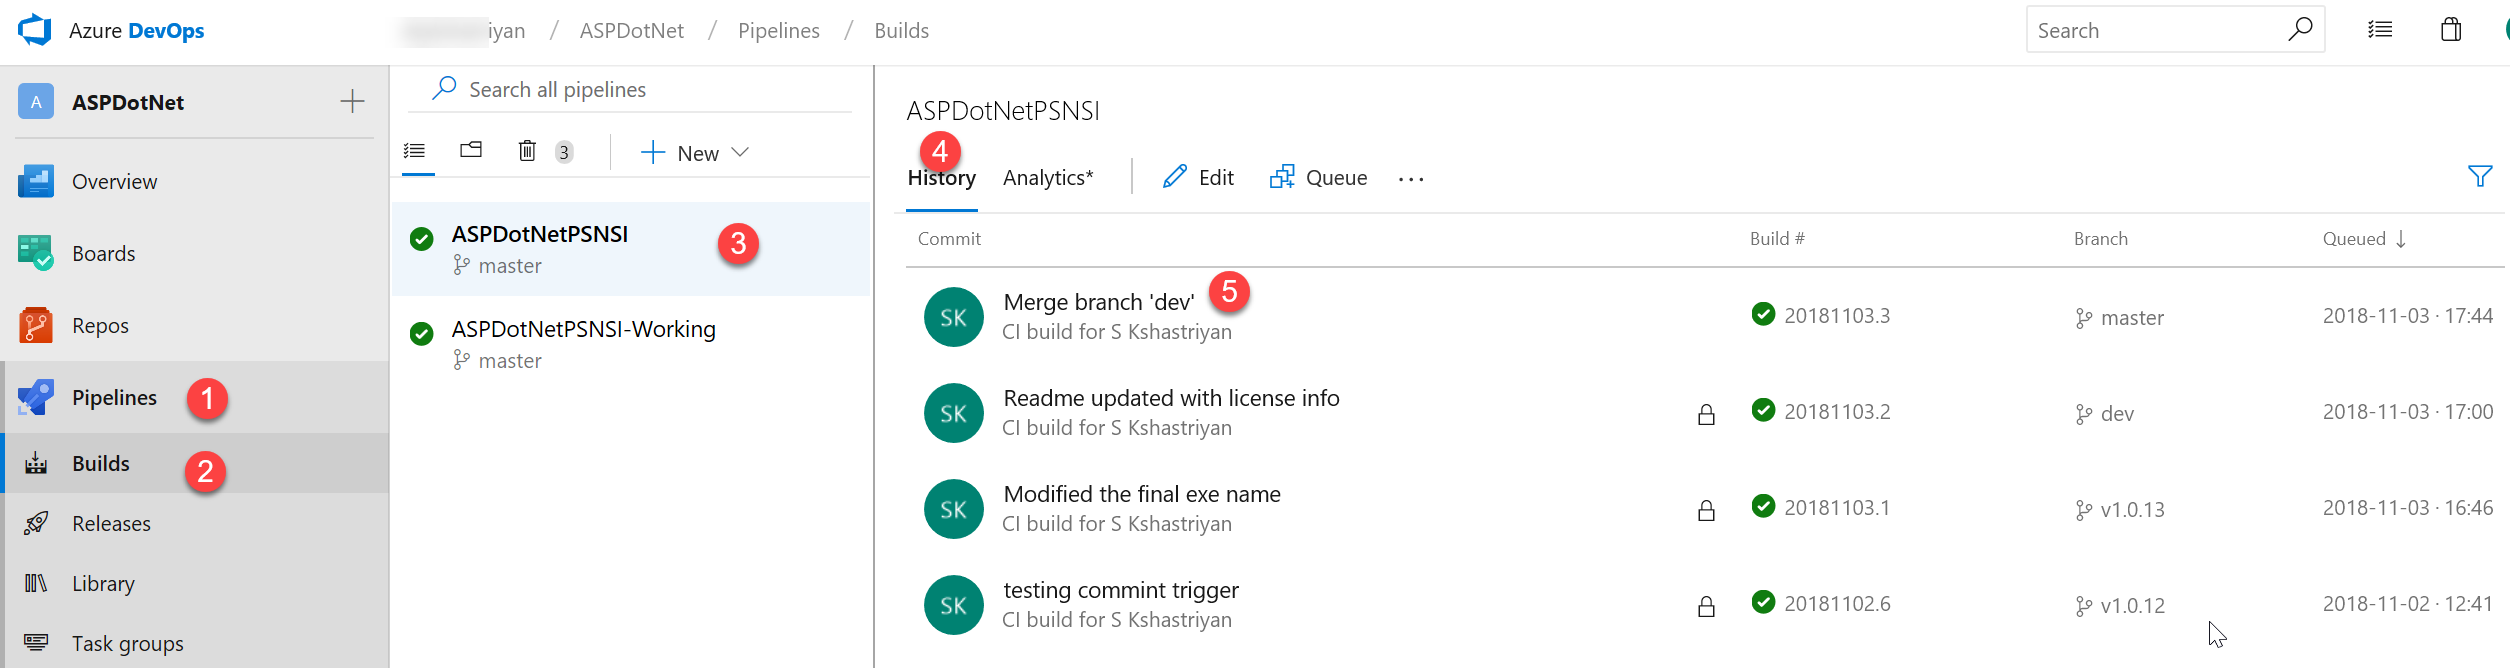The width and height of the screenshot is (2510, 668).
Task: Select the ASPDotNetPSNSI-Working pipeline
Action: pos(631,344)
